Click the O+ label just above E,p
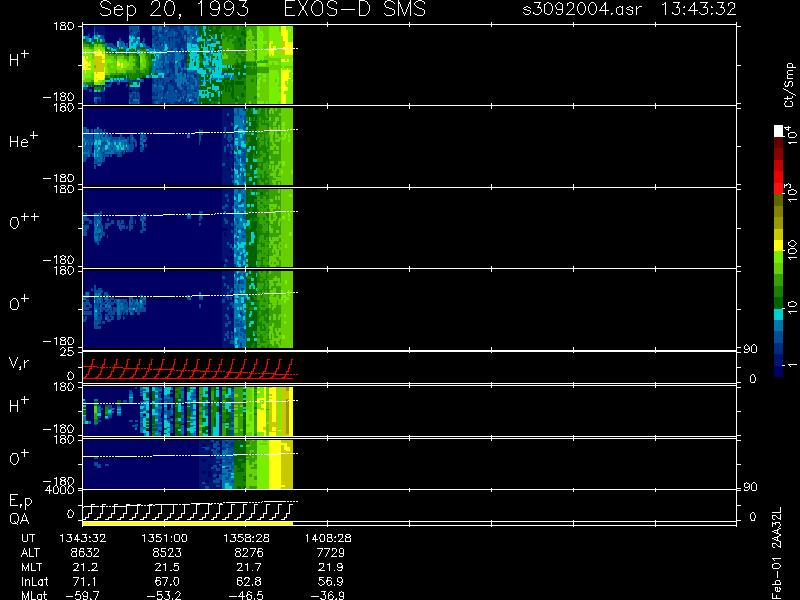 coord(19,458)
